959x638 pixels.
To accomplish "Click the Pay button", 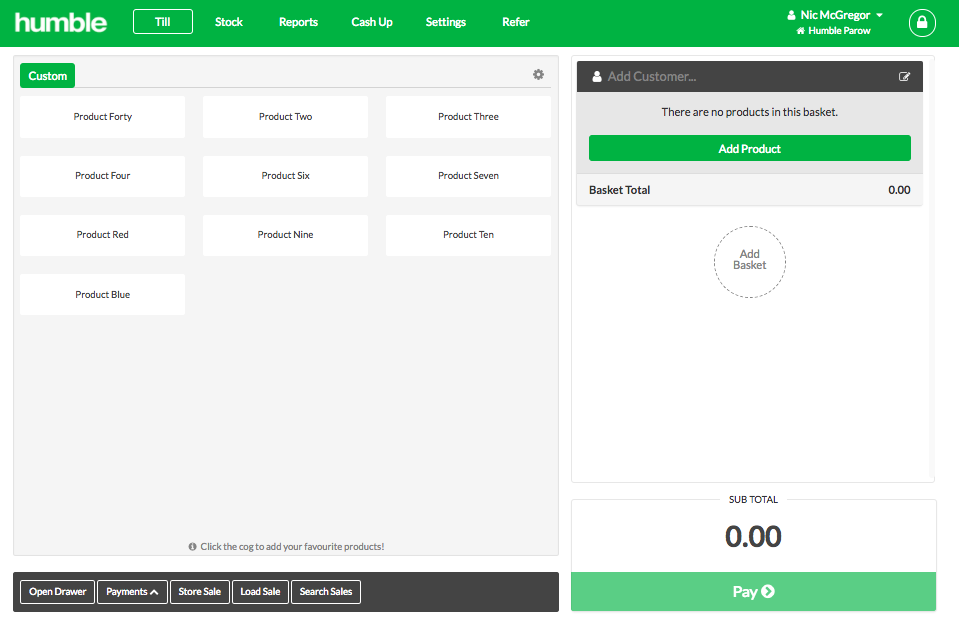I will click(x=753, y=592).
